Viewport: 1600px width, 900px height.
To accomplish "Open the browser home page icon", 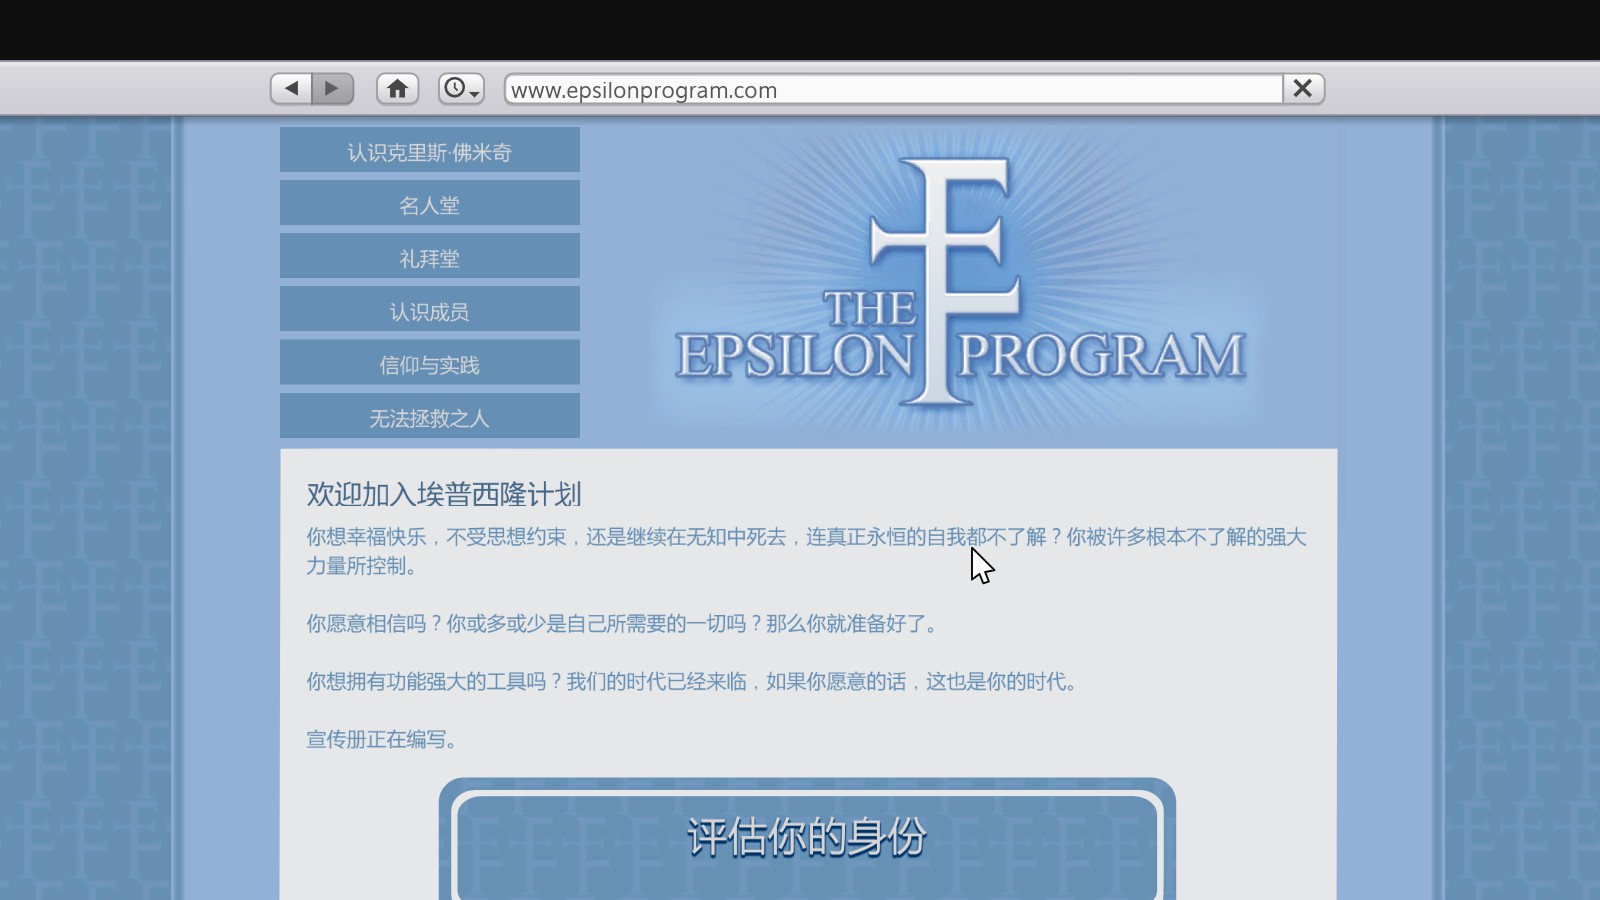I will click(x=397, y=89).
